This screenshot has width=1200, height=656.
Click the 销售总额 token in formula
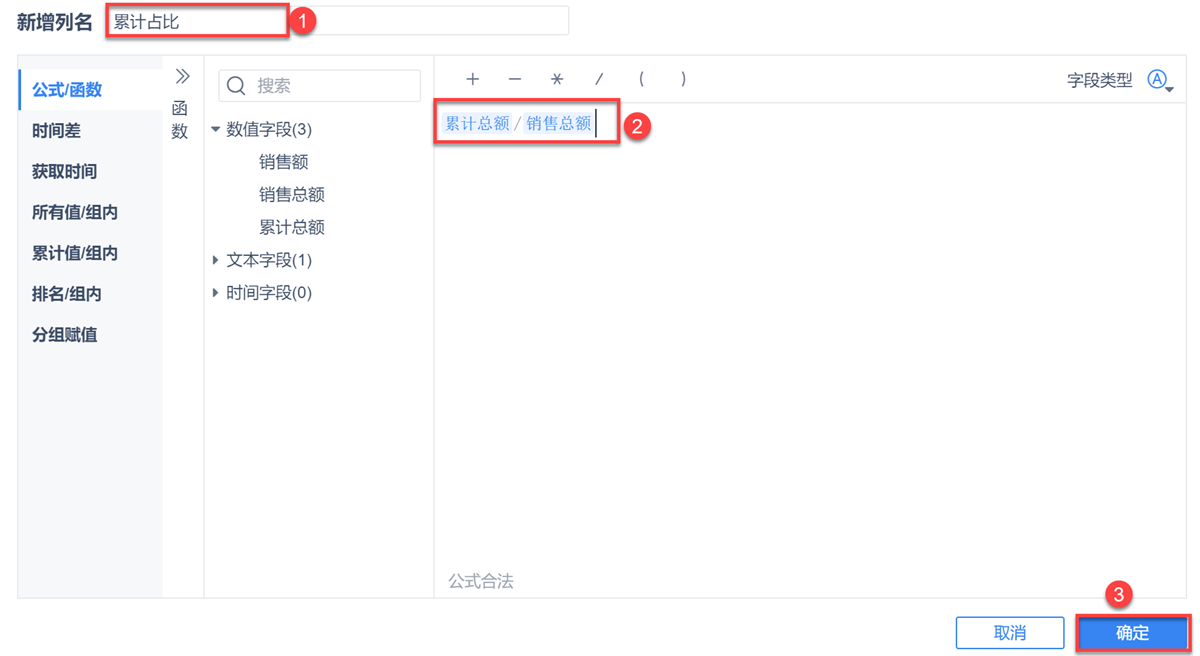point(559,124)
